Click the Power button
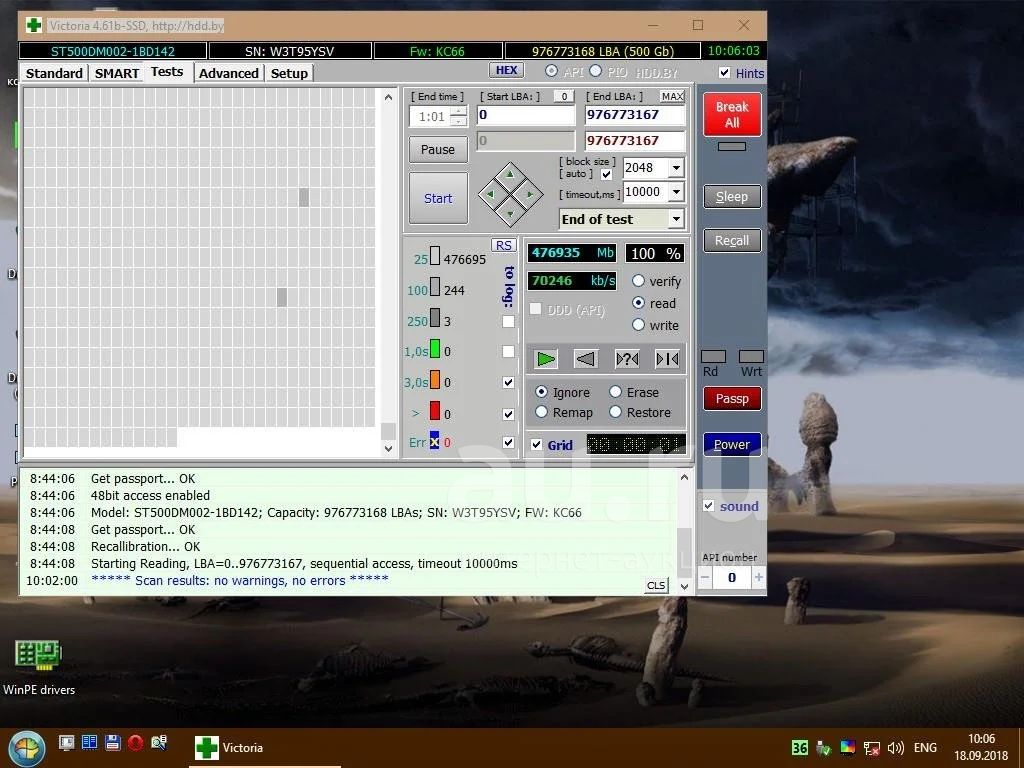This screenshot has height=768, width=1024. 732,444
